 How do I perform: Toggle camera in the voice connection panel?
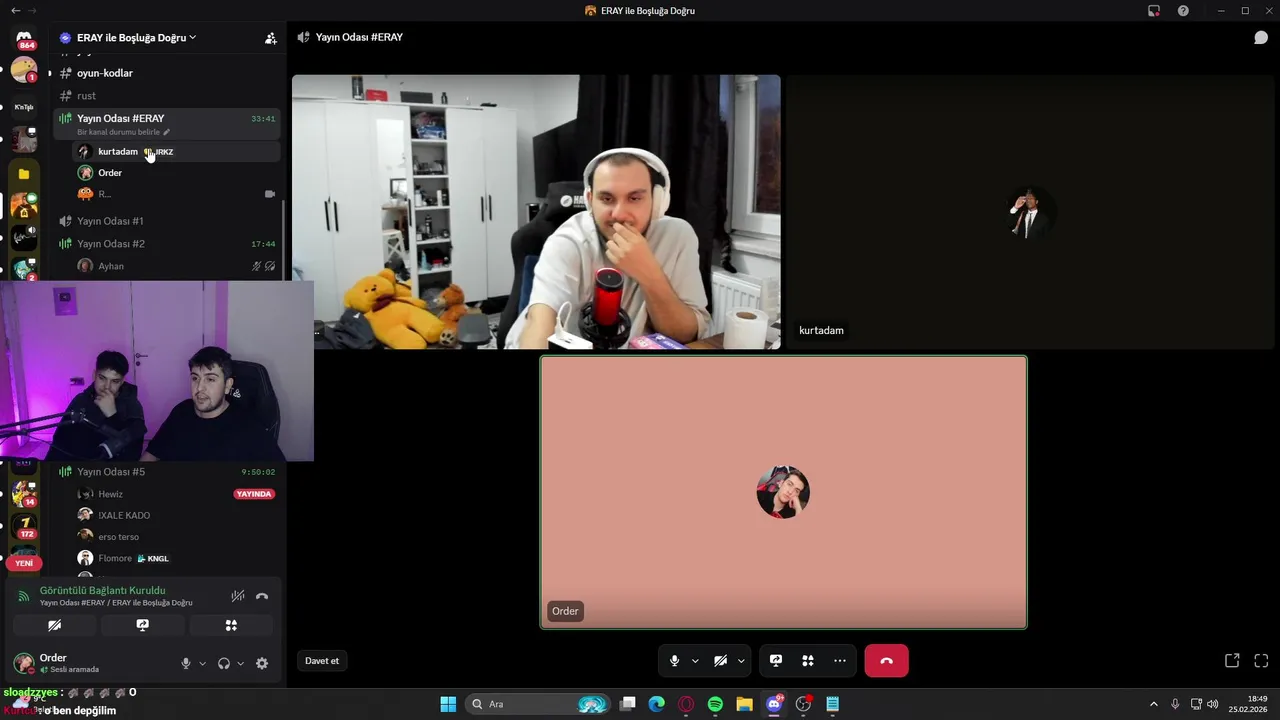pos(55,625)
